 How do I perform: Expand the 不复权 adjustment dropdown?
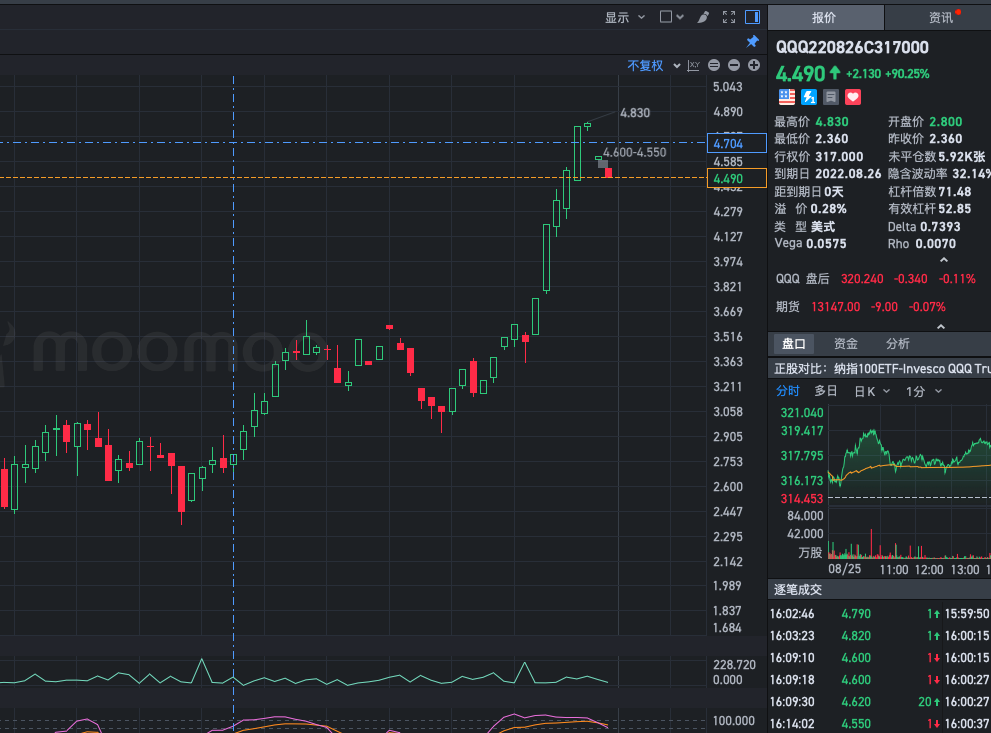pyautogui.click(x=654, y=65)
